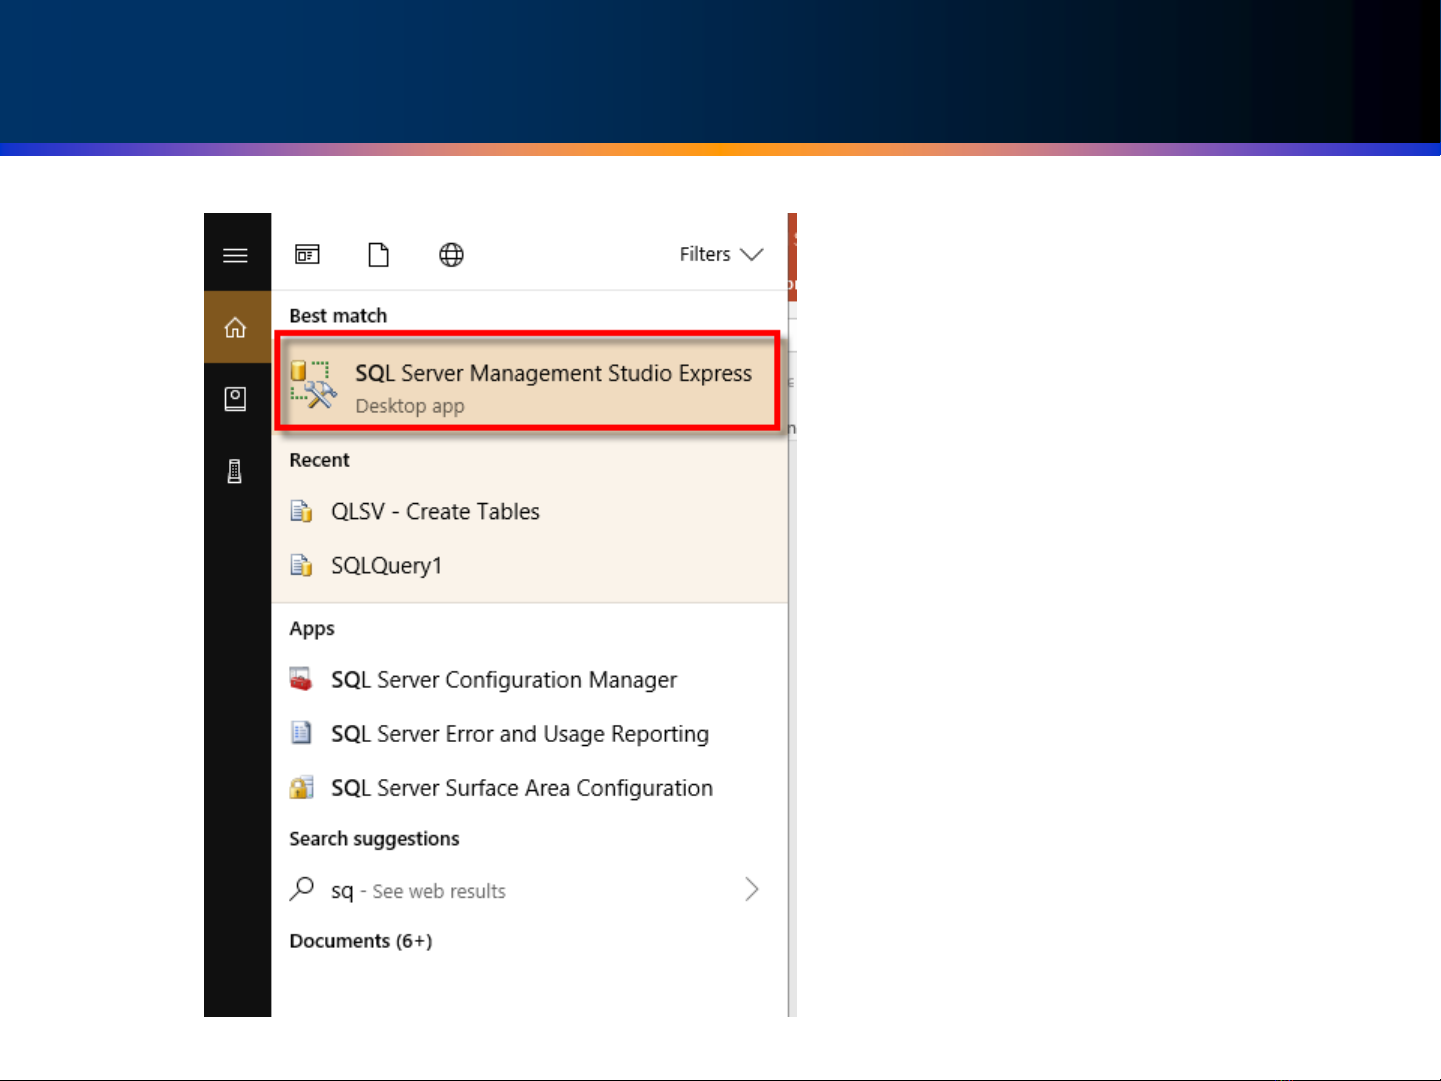Viewport: 1441px width, 1081px height.
Task: Expand the Filters dropdown
Action: coord(721,254)
